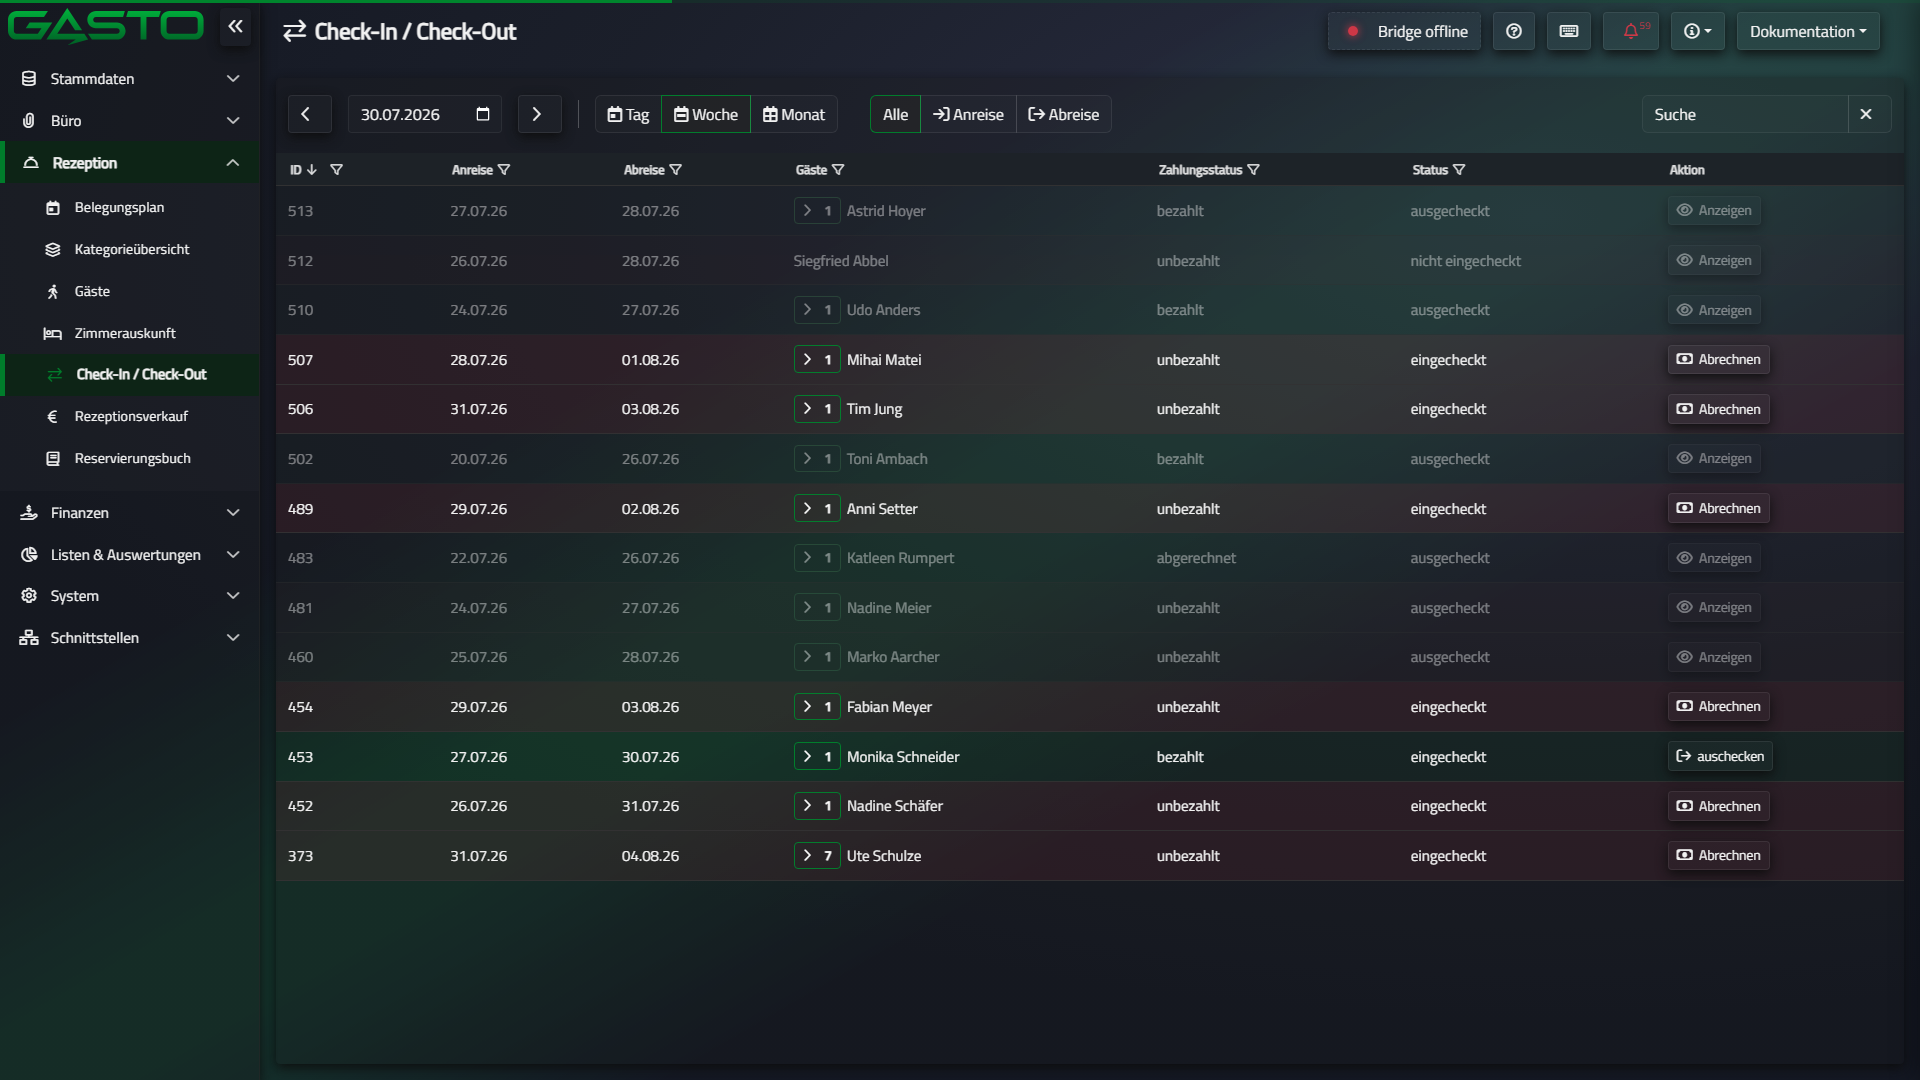1920x1080 pixels.
Task: Go to next date with right arrow
Action: (539, 114)
